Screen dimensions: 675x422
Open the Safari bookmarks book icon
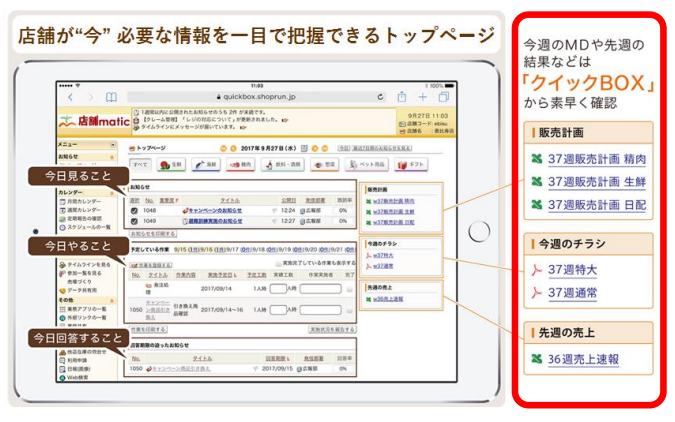(111, 97)
